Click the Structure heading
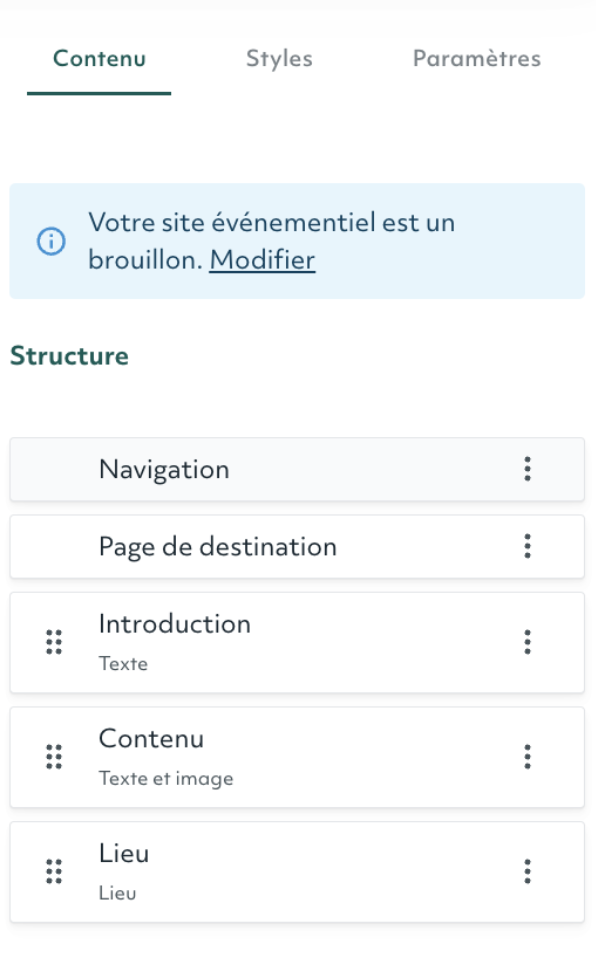 [69, 356]
